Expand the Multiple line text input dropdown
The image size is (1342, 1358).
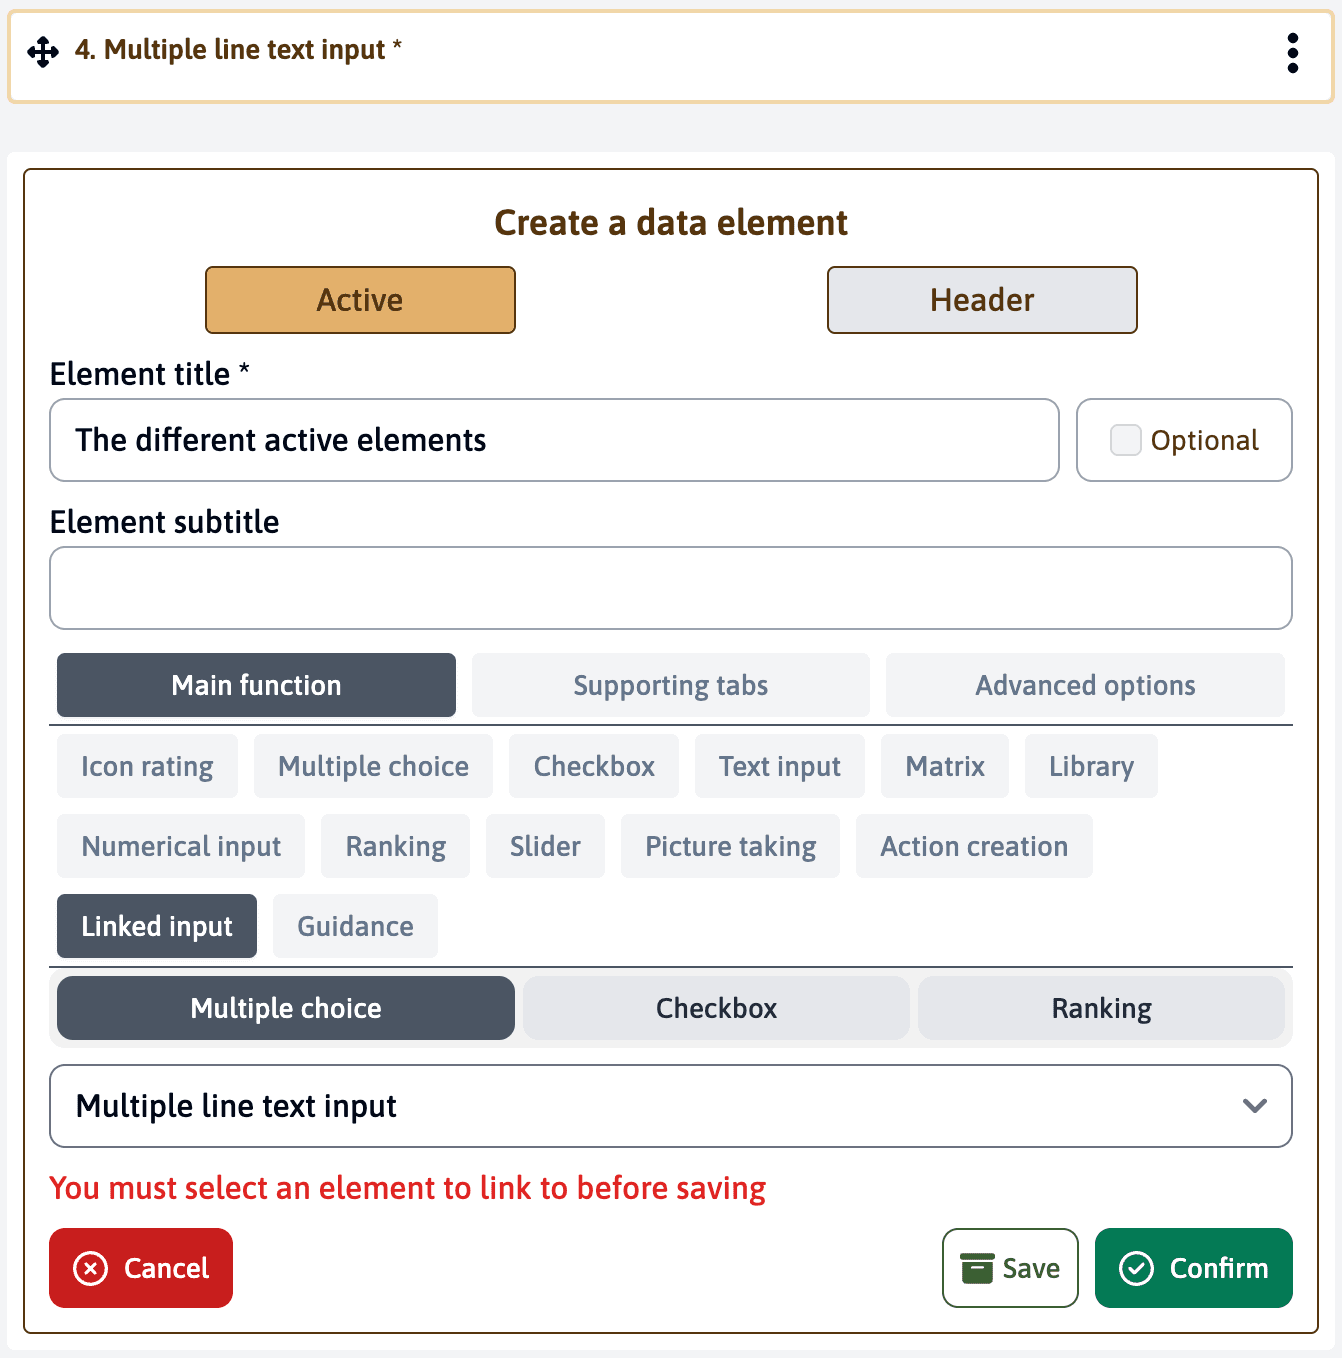670,1106
